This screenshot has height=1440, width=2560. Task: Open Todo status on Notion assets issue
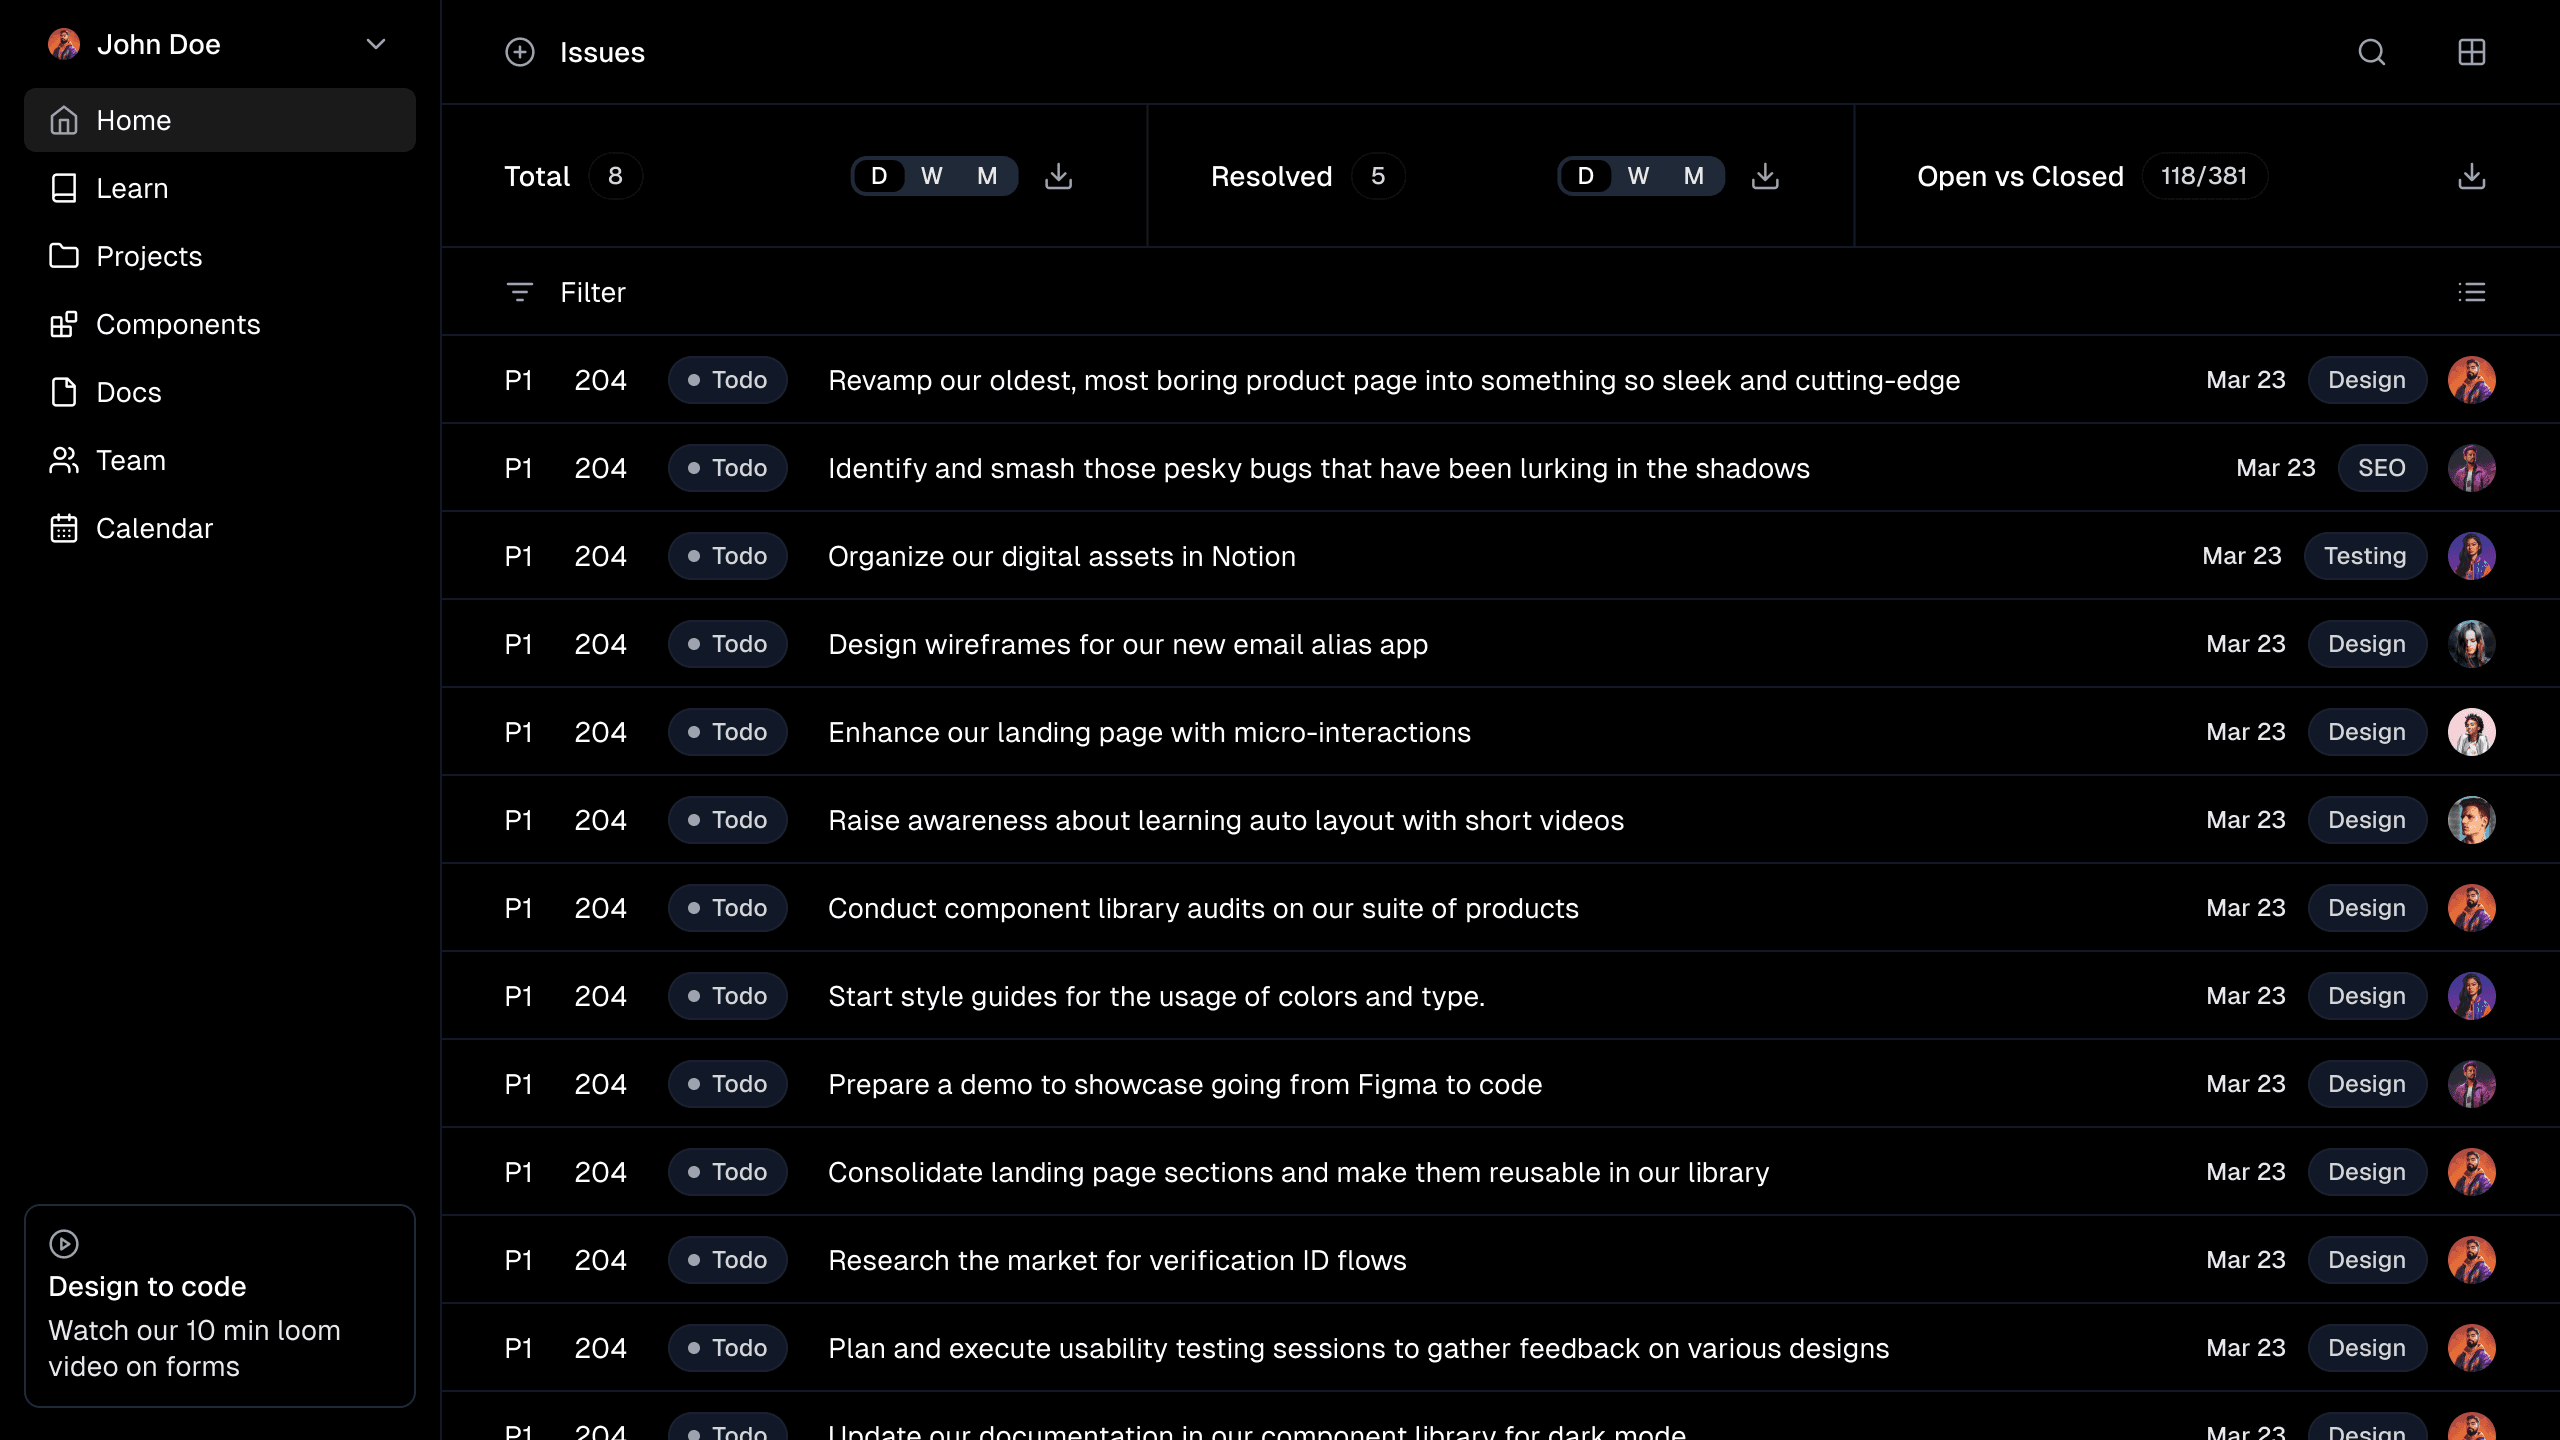(x=727, y=556)
